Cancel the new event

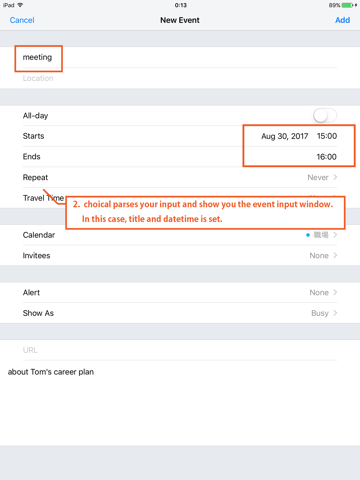click(x=22, y=20)
